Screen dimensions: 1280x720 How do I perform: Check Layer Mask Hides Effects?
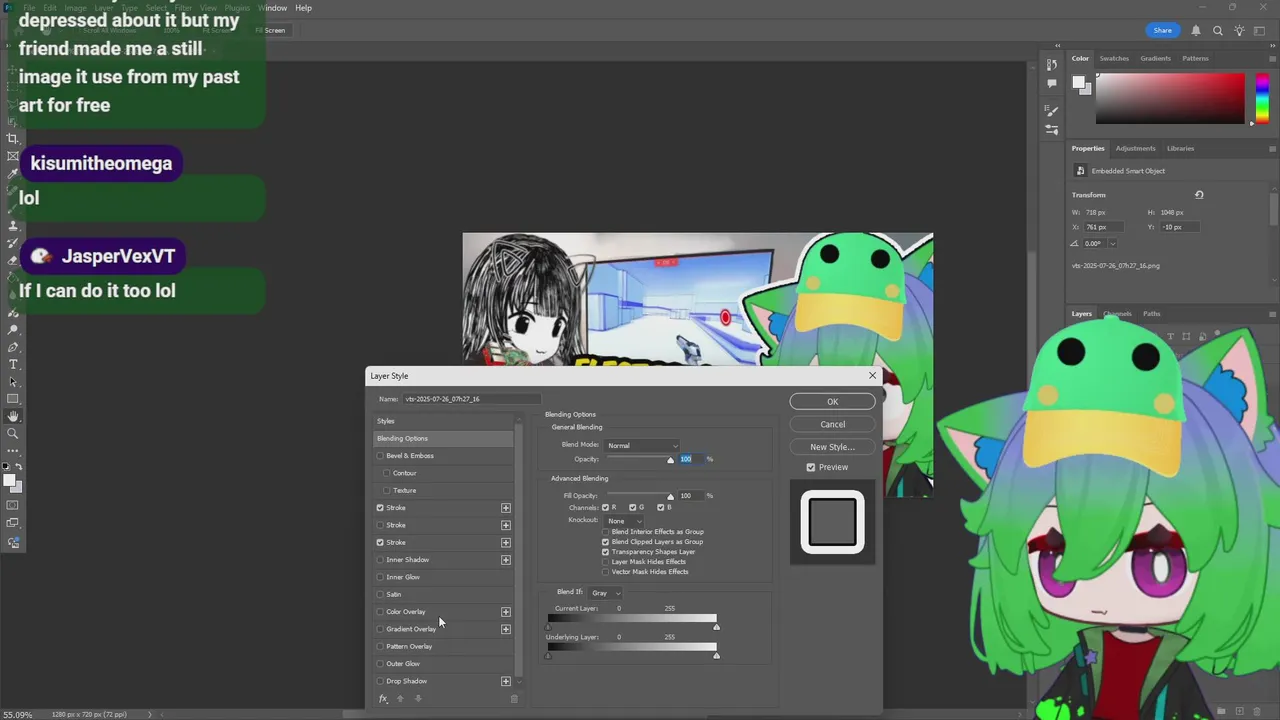[605, 562]
